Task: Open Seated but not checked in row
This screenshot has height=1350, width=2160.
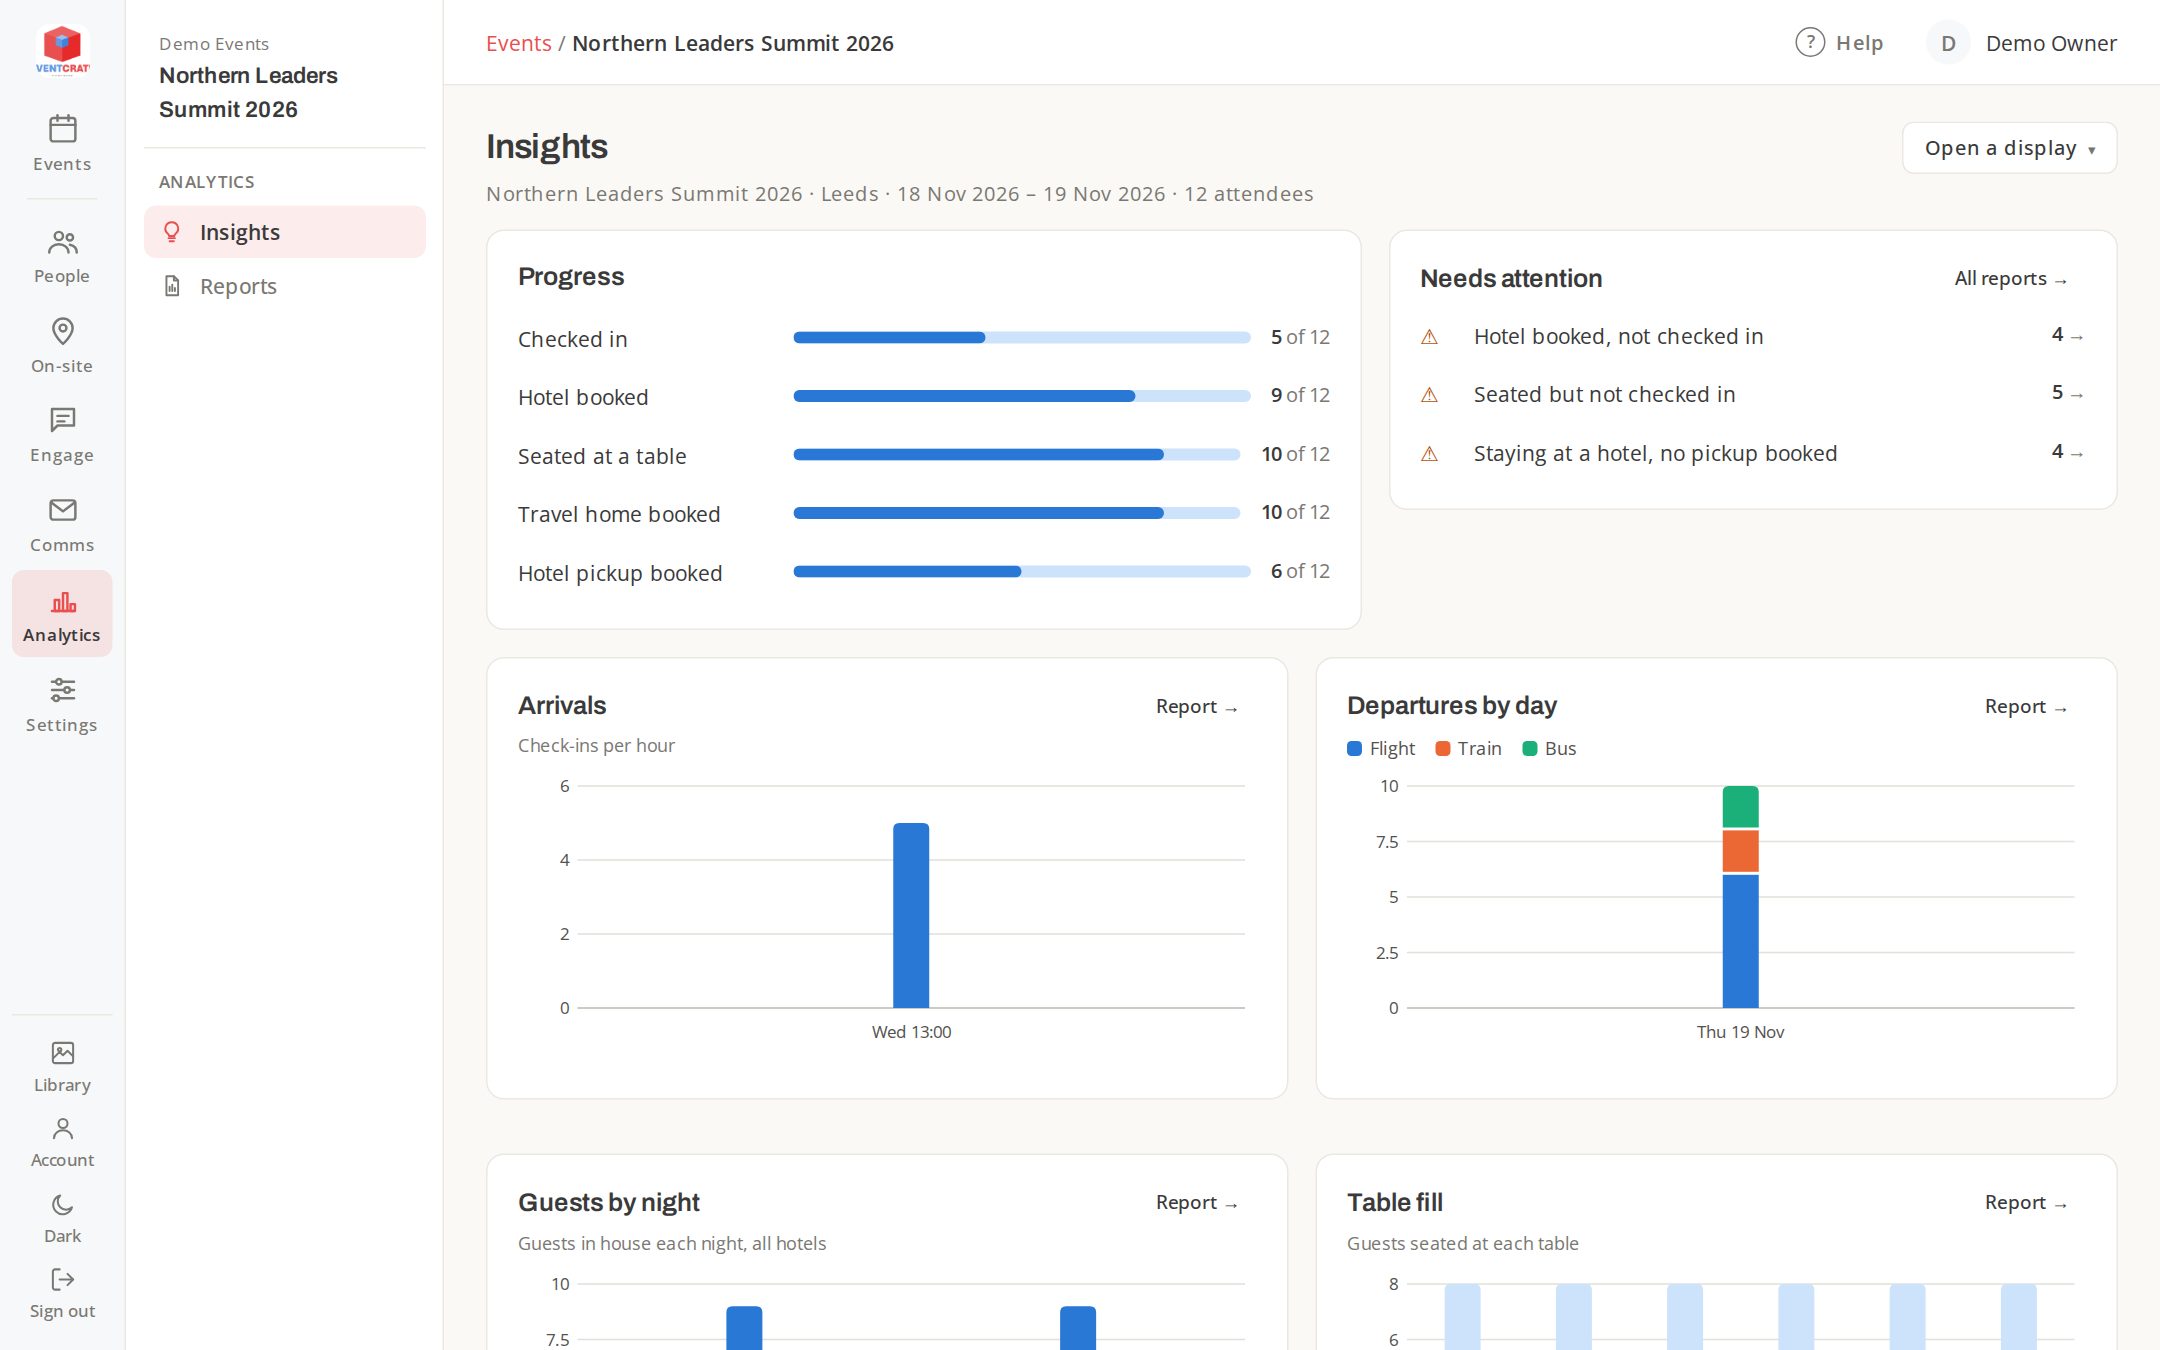Action: [1752, 395]
